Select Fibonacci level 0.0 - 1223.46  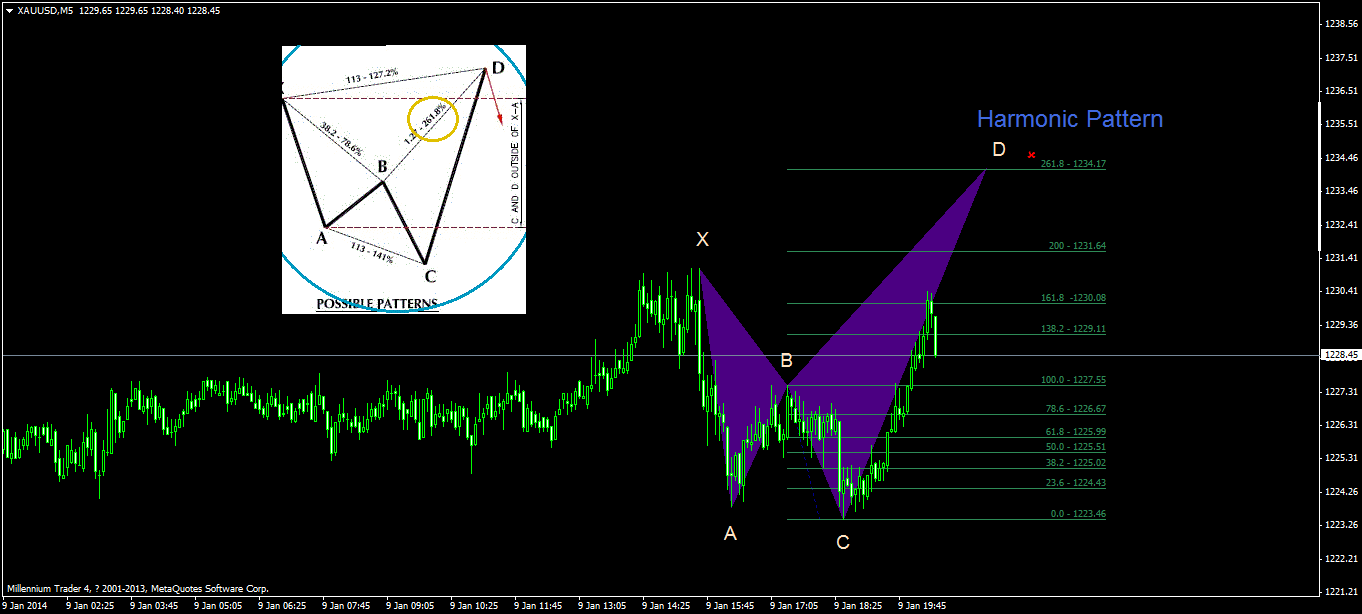coord(1078,514)
